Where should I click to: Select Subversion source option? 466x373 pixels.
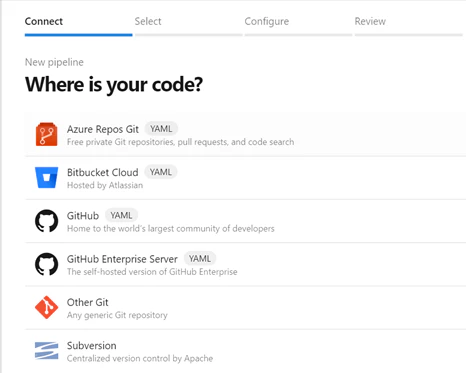point(245,351)
